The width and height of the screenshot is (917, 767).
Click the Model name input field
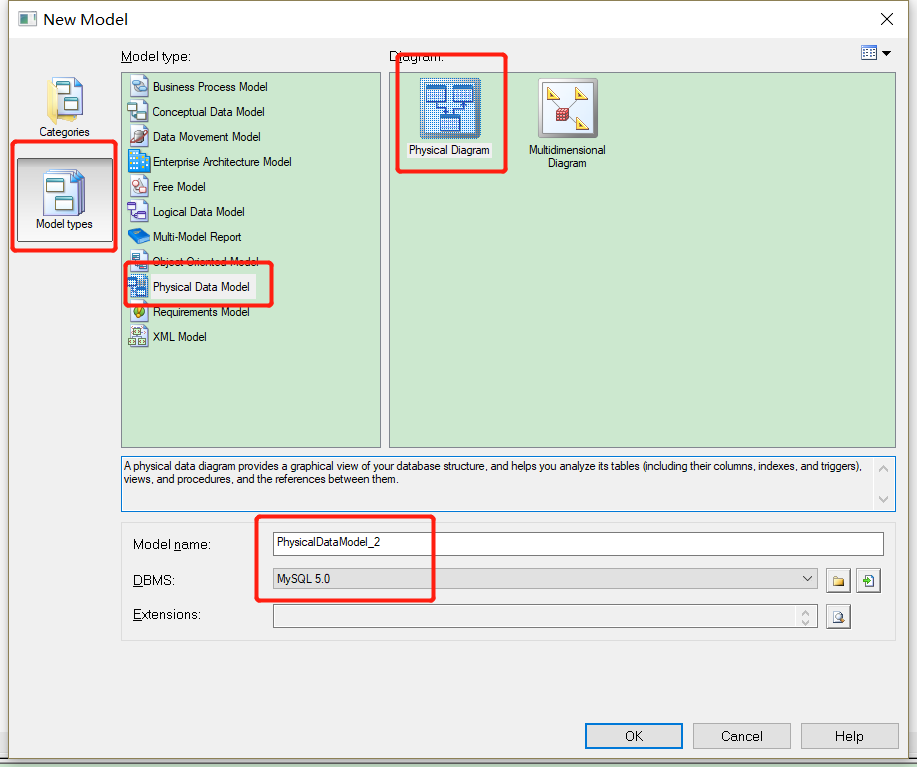pos(578,544)
